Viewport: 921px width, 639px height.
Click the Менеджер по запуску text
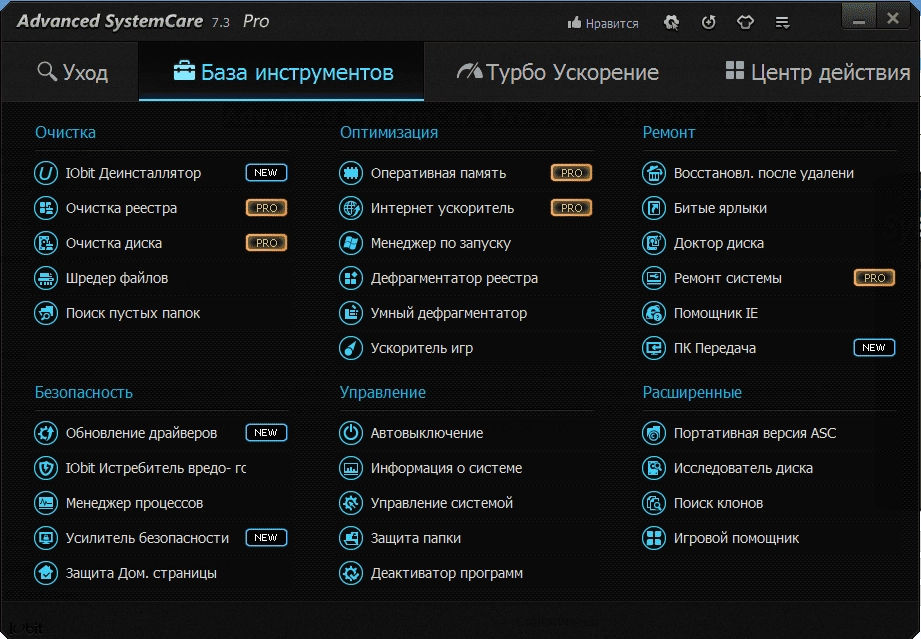441,243
